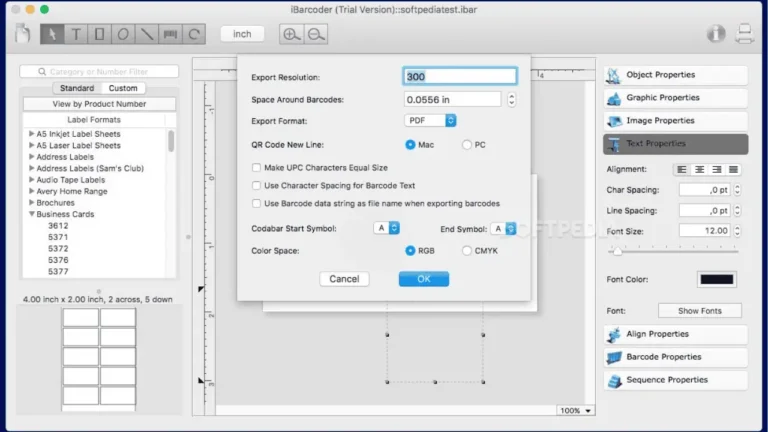Click the Space Around Barcodes stepper
Image resolution: width=768 pixels, height=432 pixels.
tap(511, 100)
